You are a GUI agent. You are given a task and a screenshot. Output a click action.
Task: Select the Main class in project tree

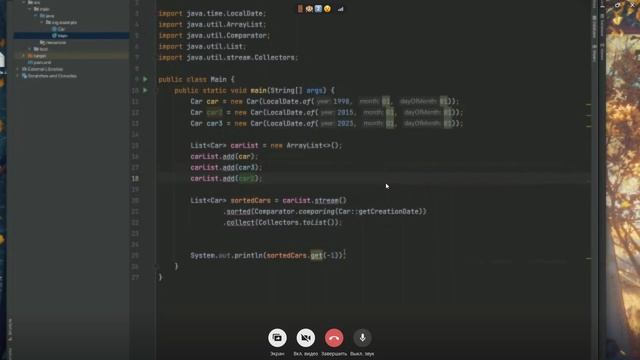pos(62,36)
